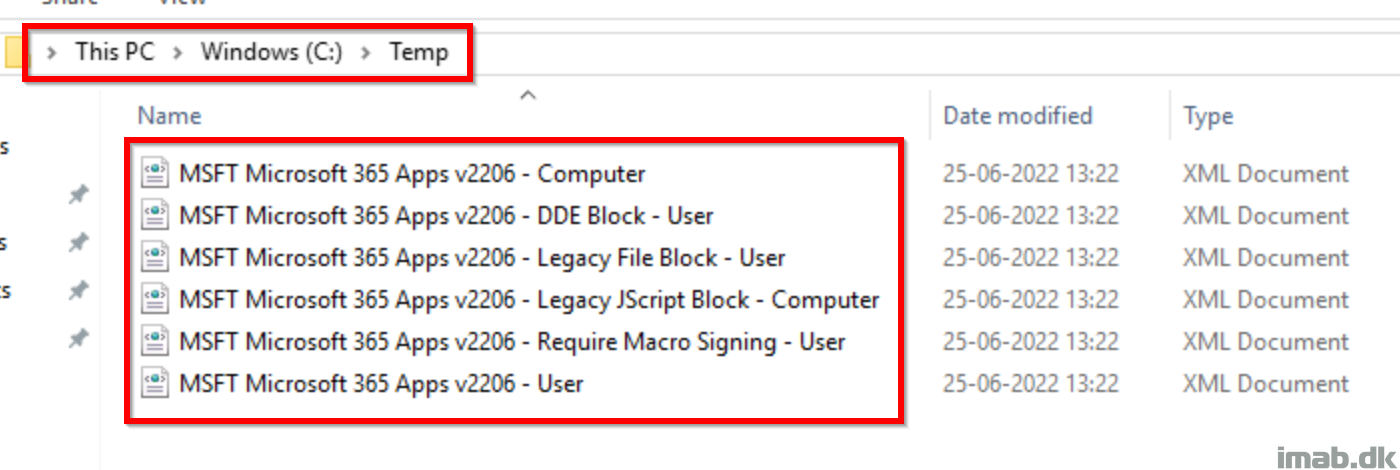Expand the chevron between This PC and Windows (C:)

[178, 53]
